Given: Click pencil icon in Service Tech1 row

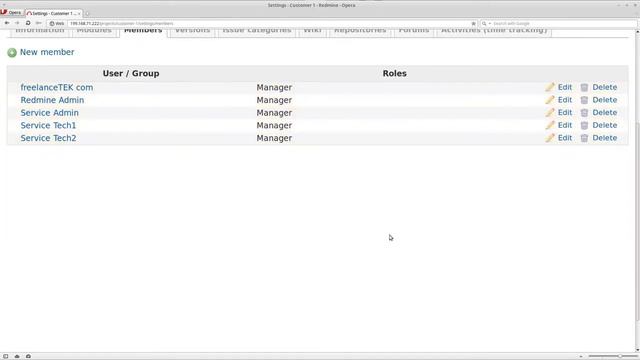Looking at the screenshot, I should click(550, 125).
